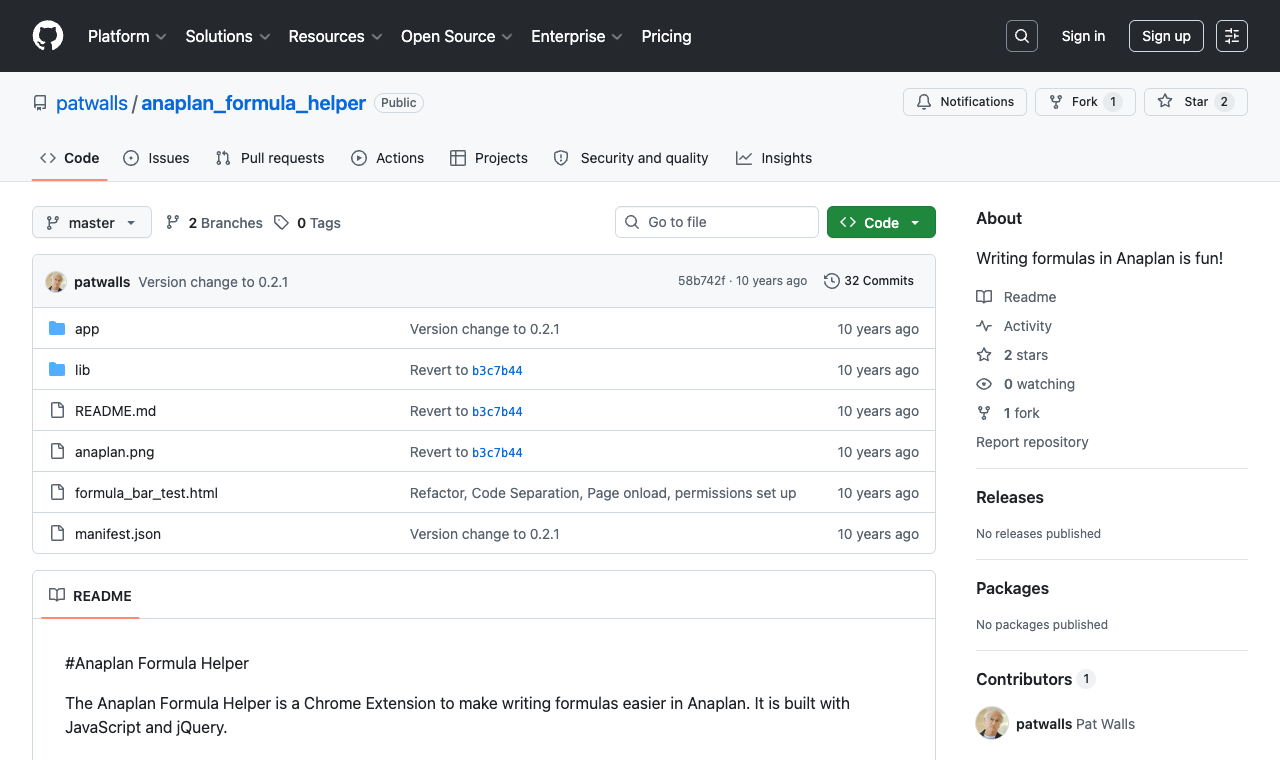Click Report repository link

click(x=1032, y=442)
